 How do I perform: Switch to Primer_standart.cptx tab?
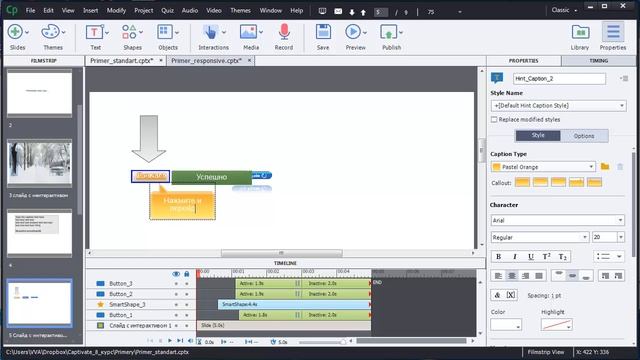point(122,60)
